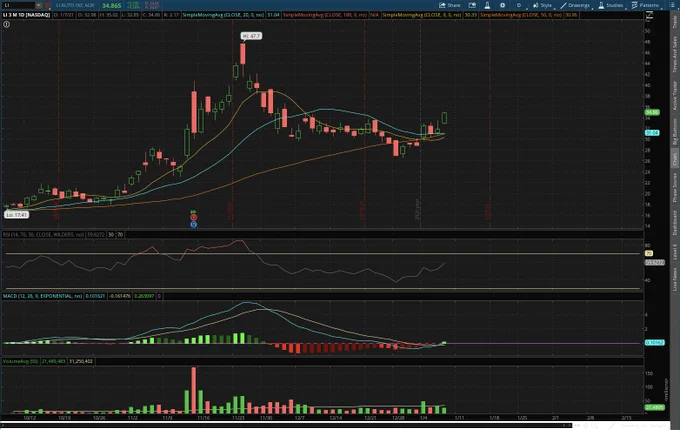Click the 11/16 date on time axis
The height and width of the screenshot is (430, 680).
pos(203,418)
